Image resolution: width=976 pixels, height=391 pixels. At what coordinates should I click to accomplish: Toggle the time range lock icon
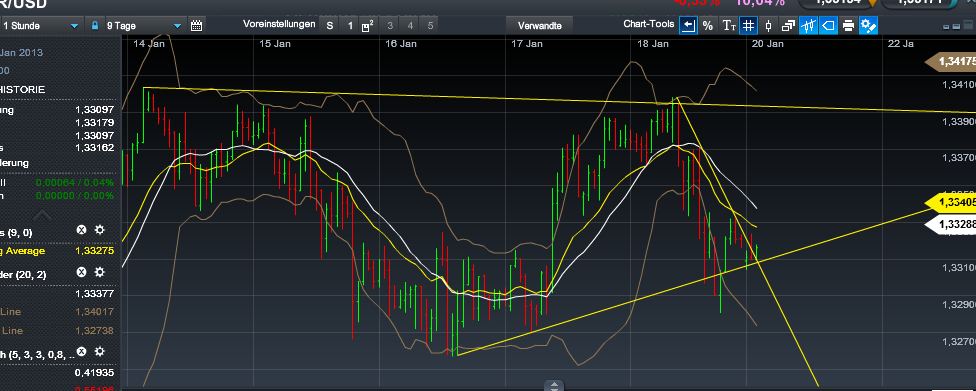[x=95, y=26]
